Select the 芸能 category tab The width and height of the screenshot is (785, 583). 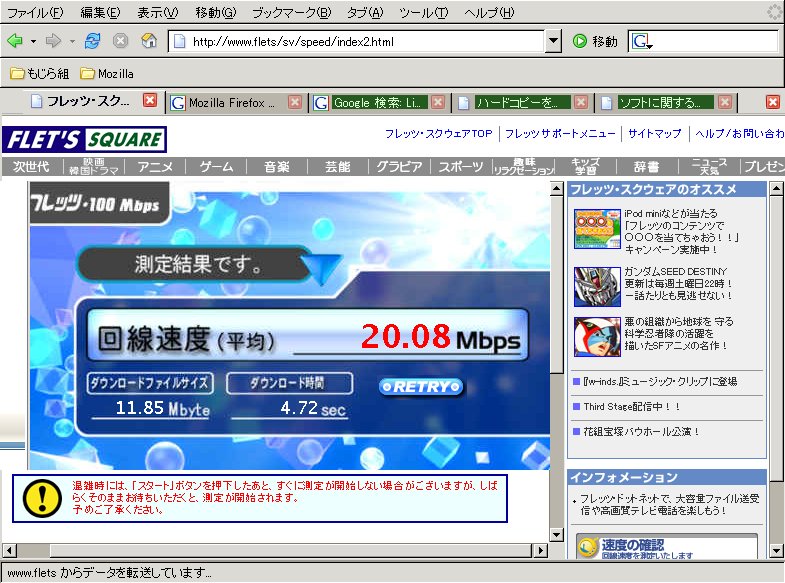338,167
